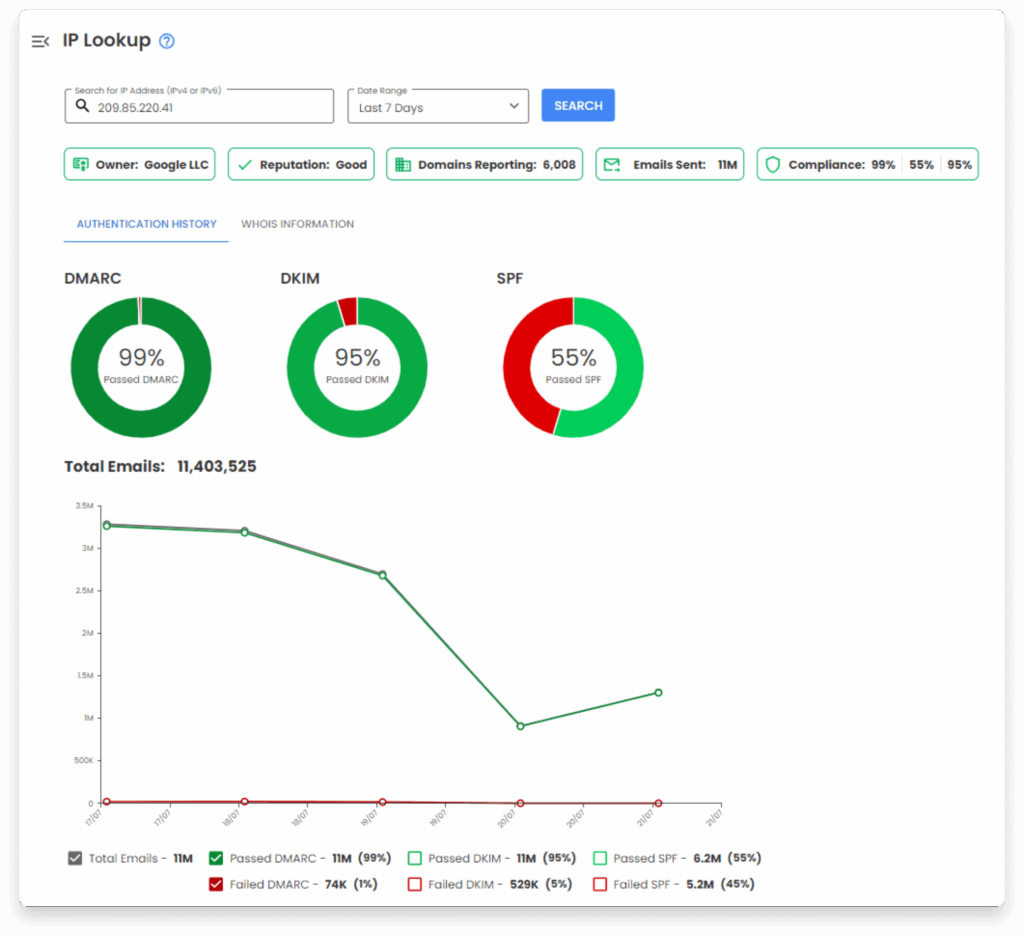This screenshot has height=936, width=1024.
Task: Click the Compliance percentages badge
Action: tap(867, 165)
